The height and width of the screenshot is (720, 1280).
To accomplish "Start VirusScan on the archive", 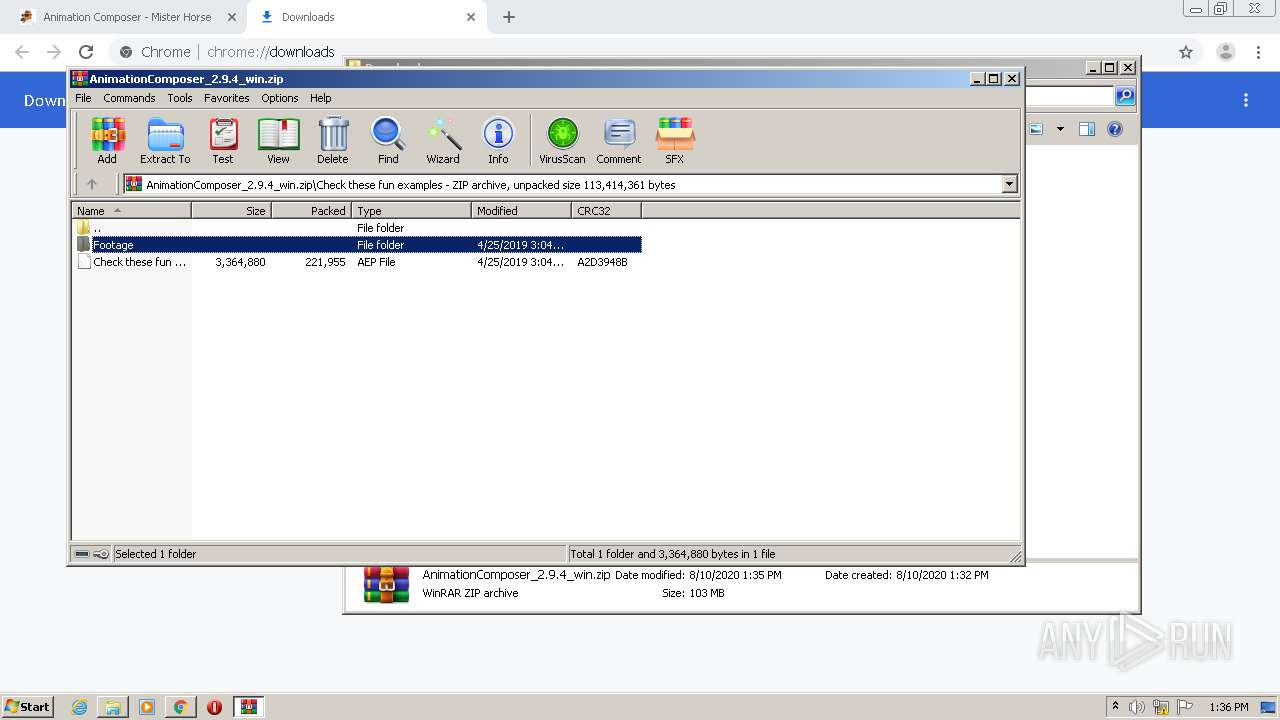I will (562, 140).
